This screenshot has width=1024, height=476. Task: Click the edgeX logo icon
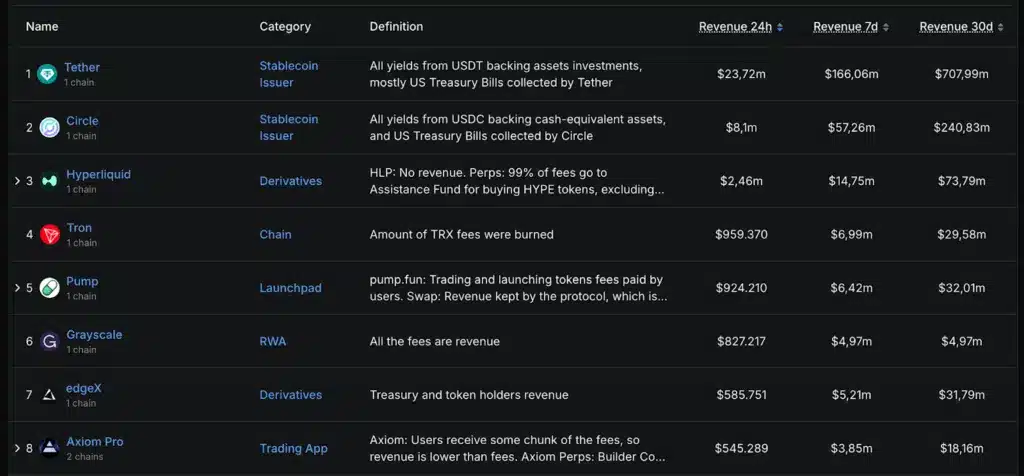pos(49,395)
